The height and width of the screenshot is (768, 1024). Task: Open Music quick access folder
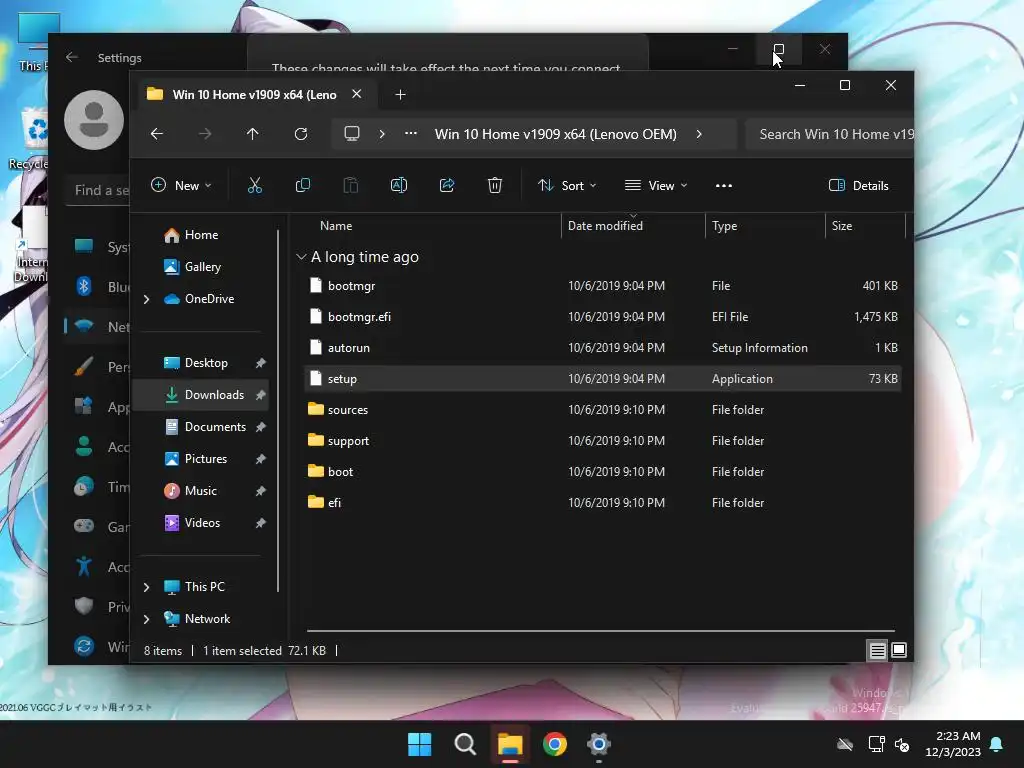200,491
